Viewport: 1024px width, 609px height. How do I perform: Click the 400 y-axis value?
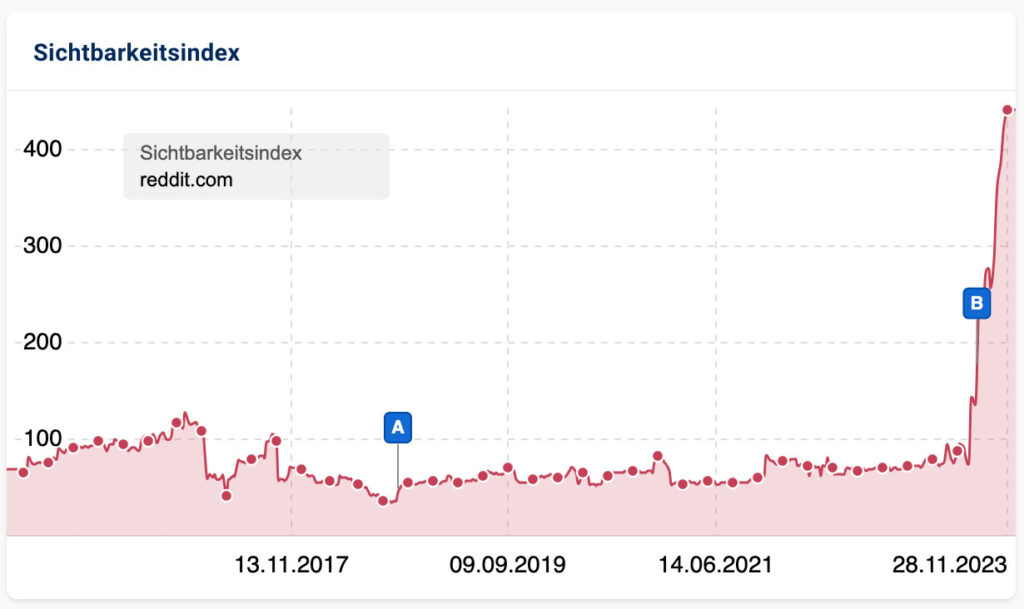pos(42,149)
